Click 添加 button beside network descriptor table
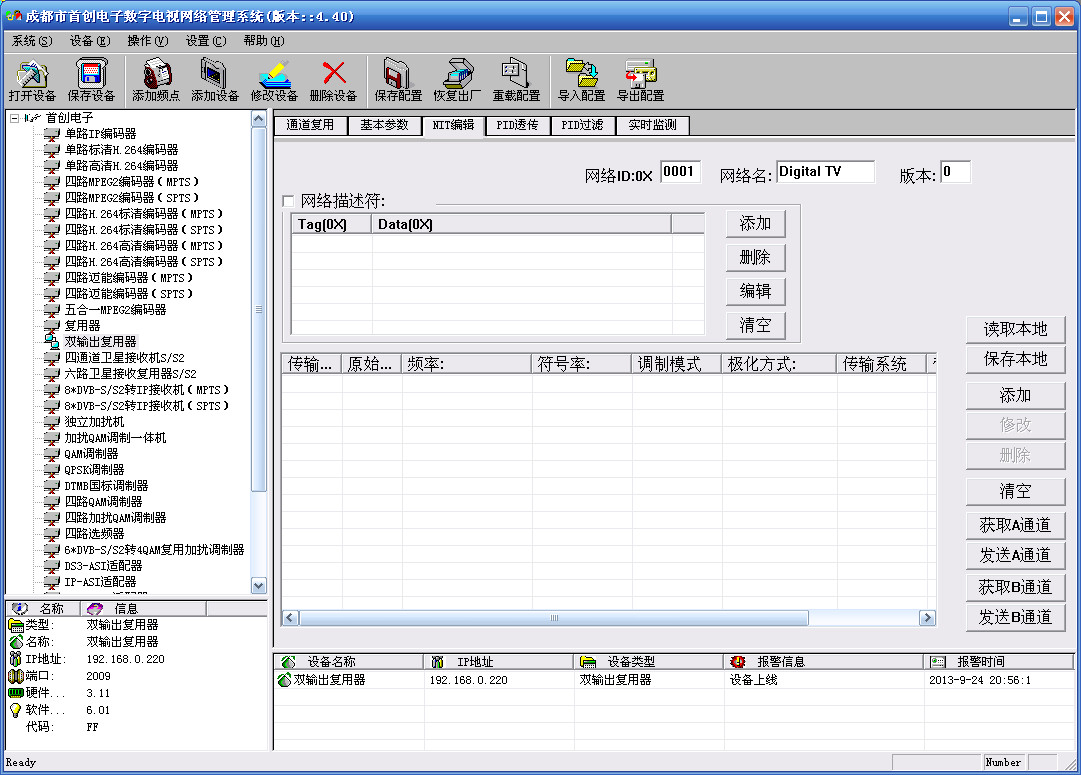Image resolution: width=1081 pixels, height=775 pixels. (x=755, y=223)
